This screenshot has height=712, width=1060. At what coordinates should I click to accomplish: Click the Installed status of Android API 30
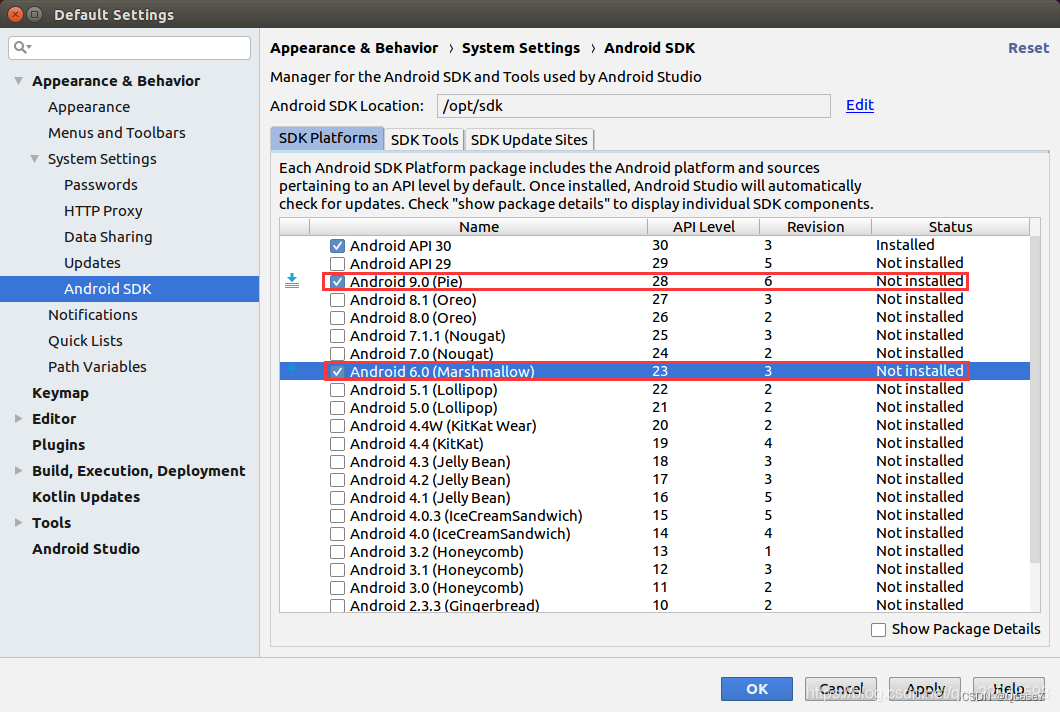point(905,245)
